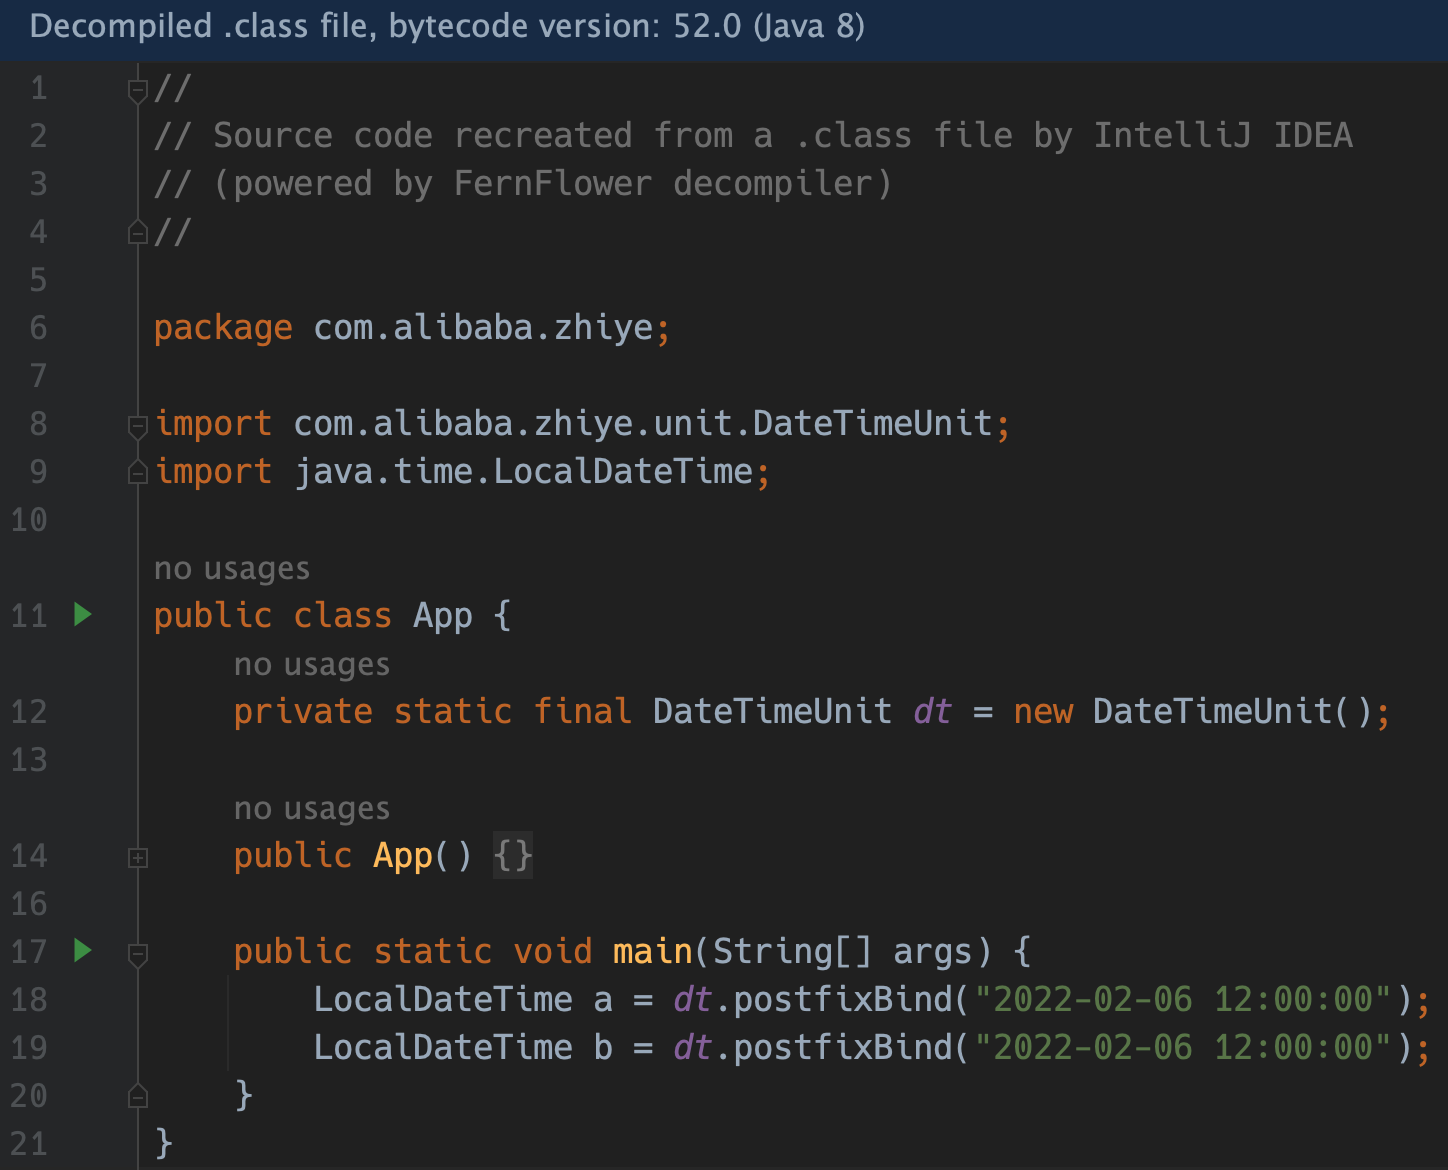This screenshot has width=1448, height=1170.
Task: Click line number 6 in gutter
Action: point(39,328)
